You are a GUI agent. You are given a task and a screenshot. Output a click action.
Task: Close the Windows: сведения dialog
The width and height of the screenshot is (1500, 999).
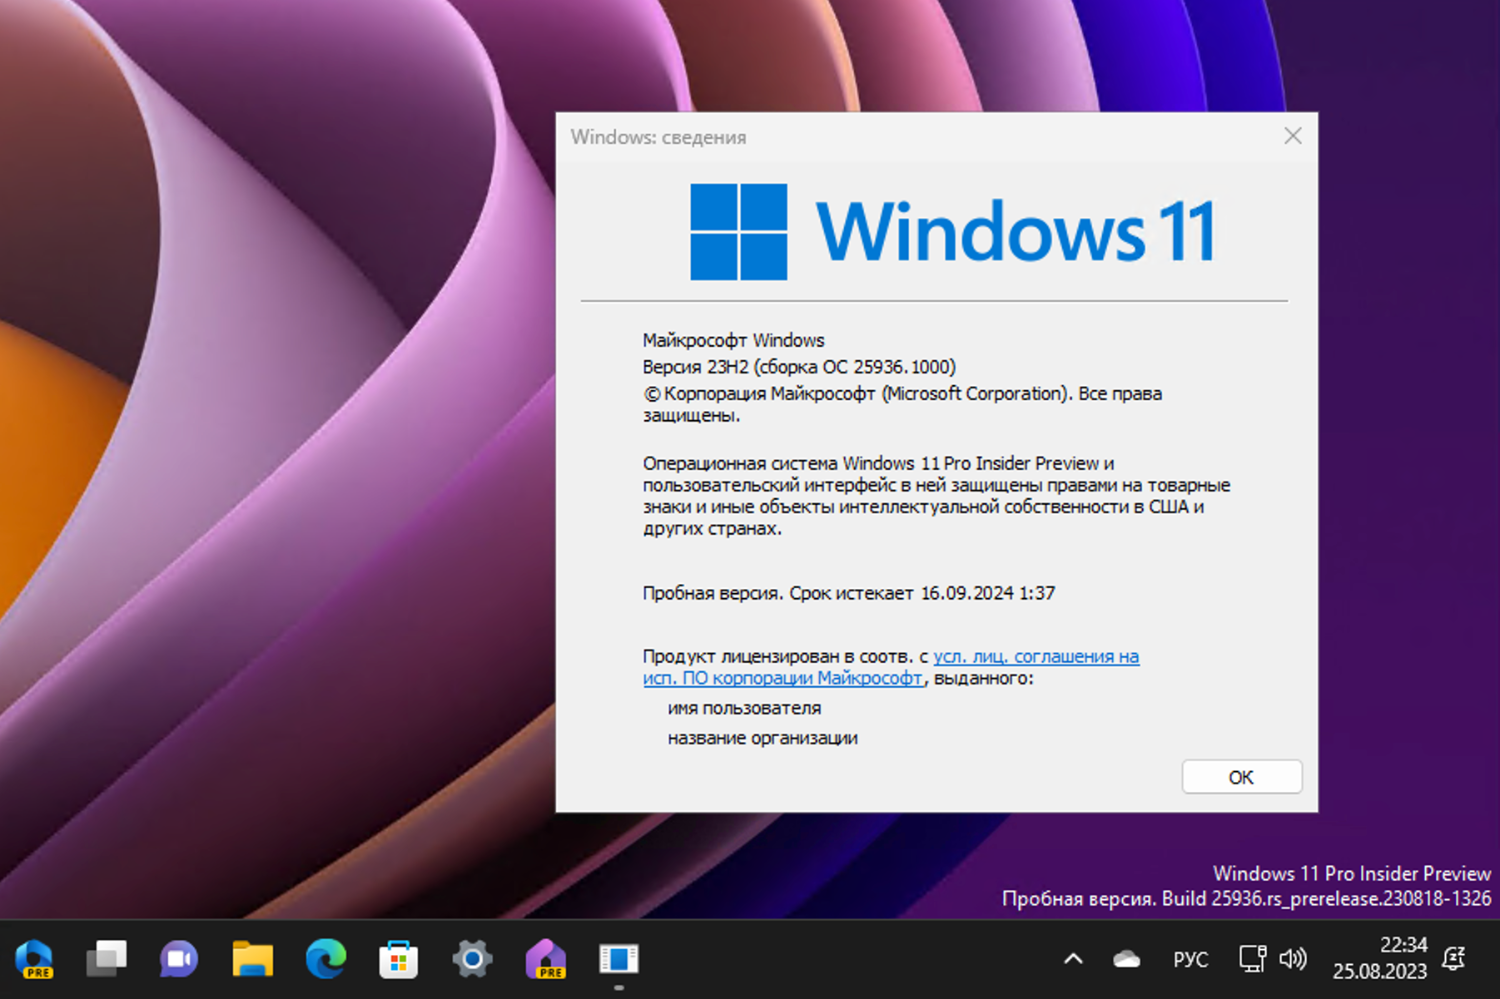click(x=1292, y=136)
